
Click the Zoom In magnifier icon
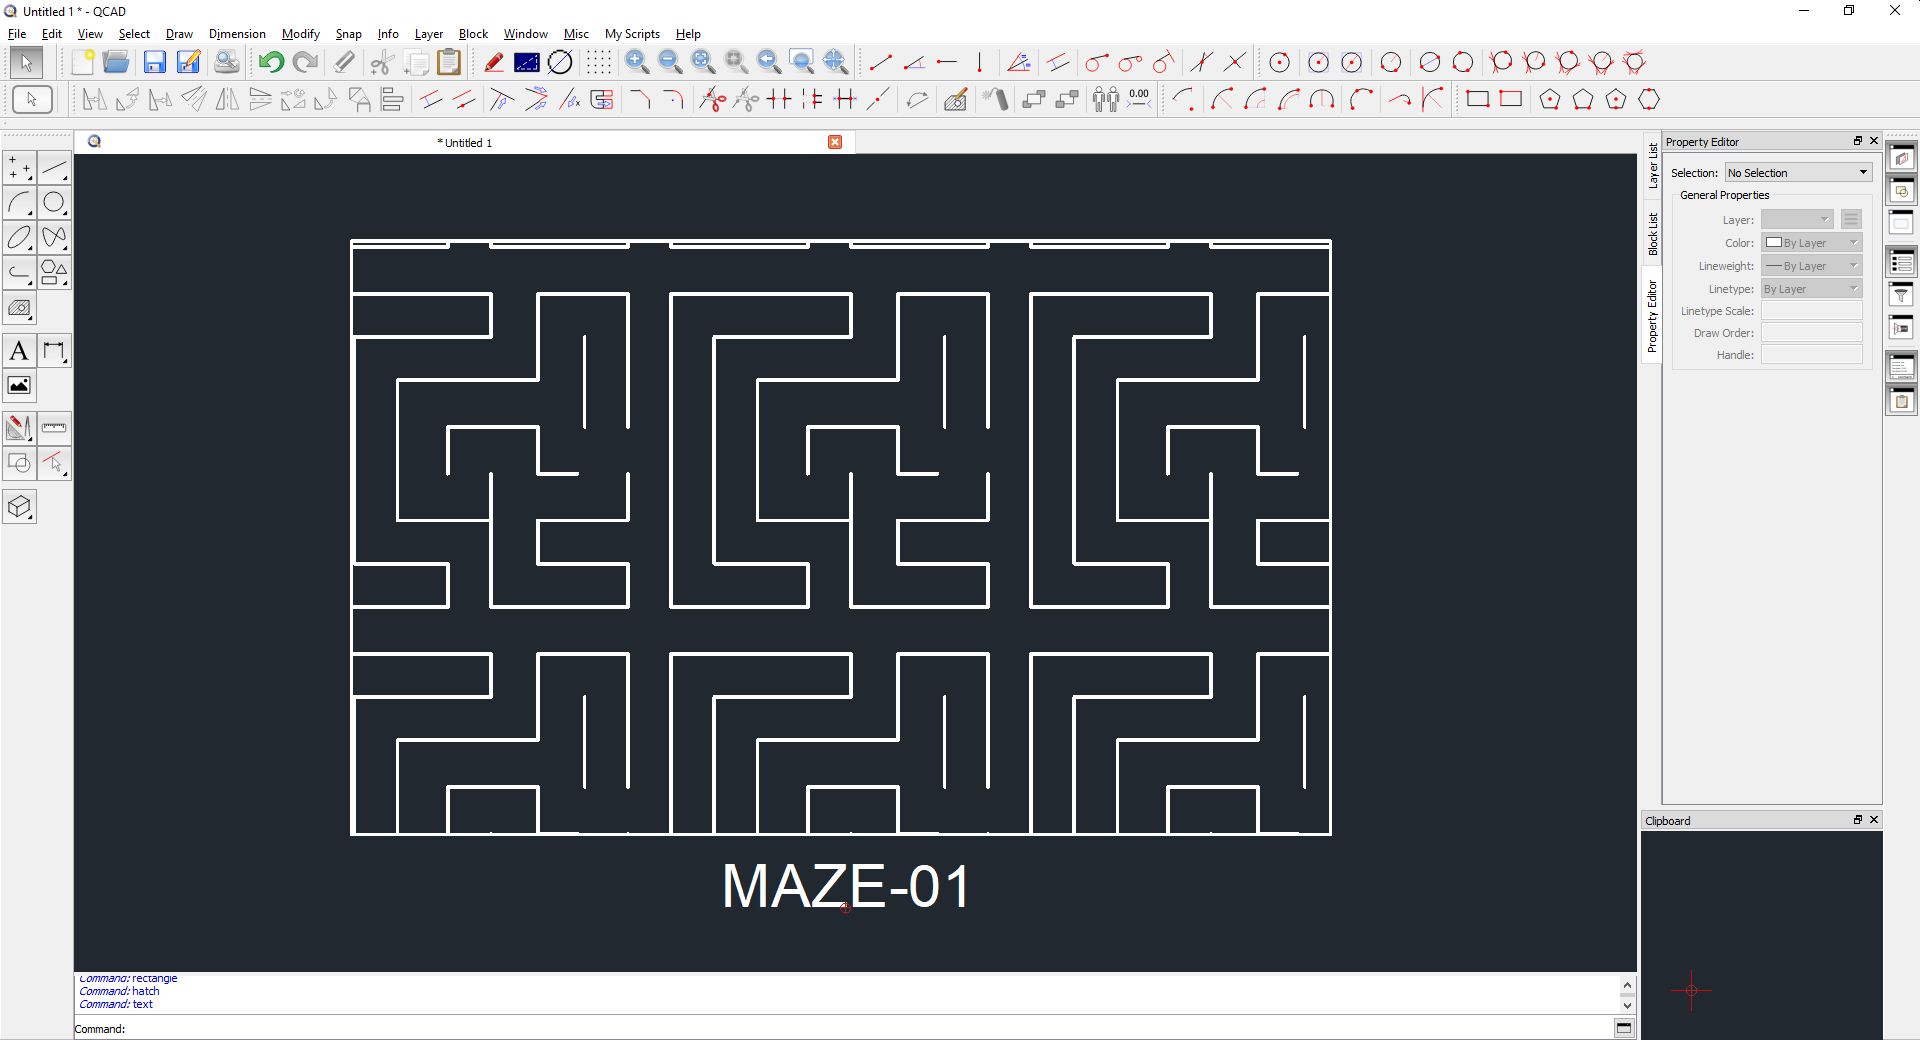[636, 62]
